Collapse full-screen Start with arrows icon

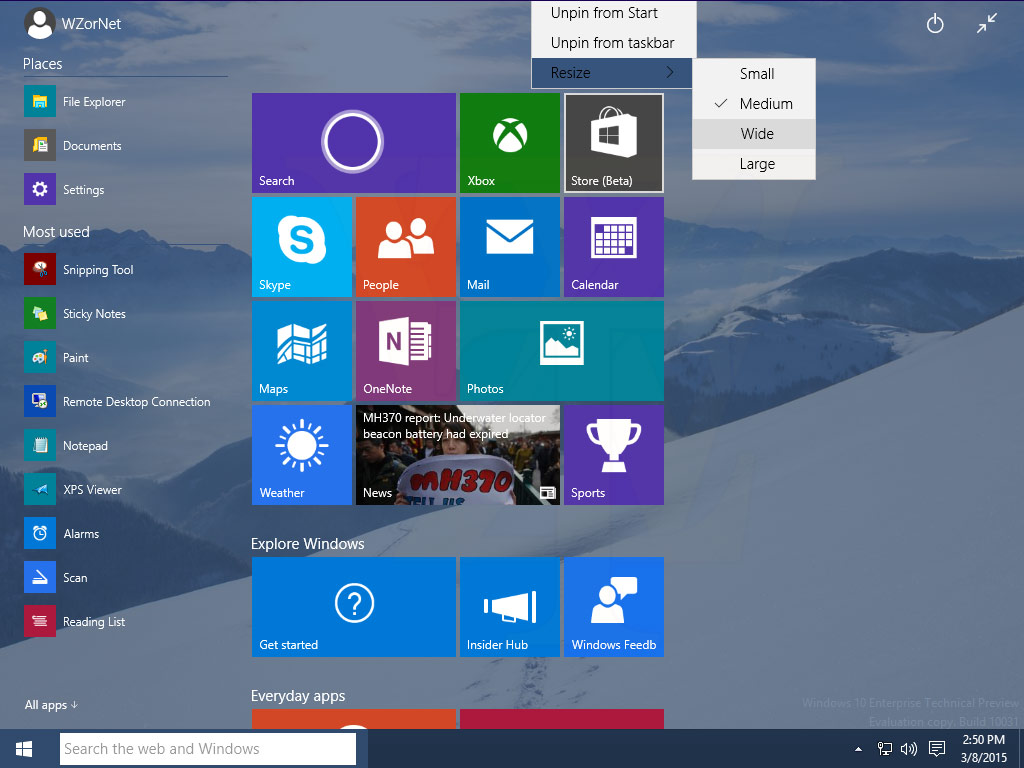click(987, 24)
